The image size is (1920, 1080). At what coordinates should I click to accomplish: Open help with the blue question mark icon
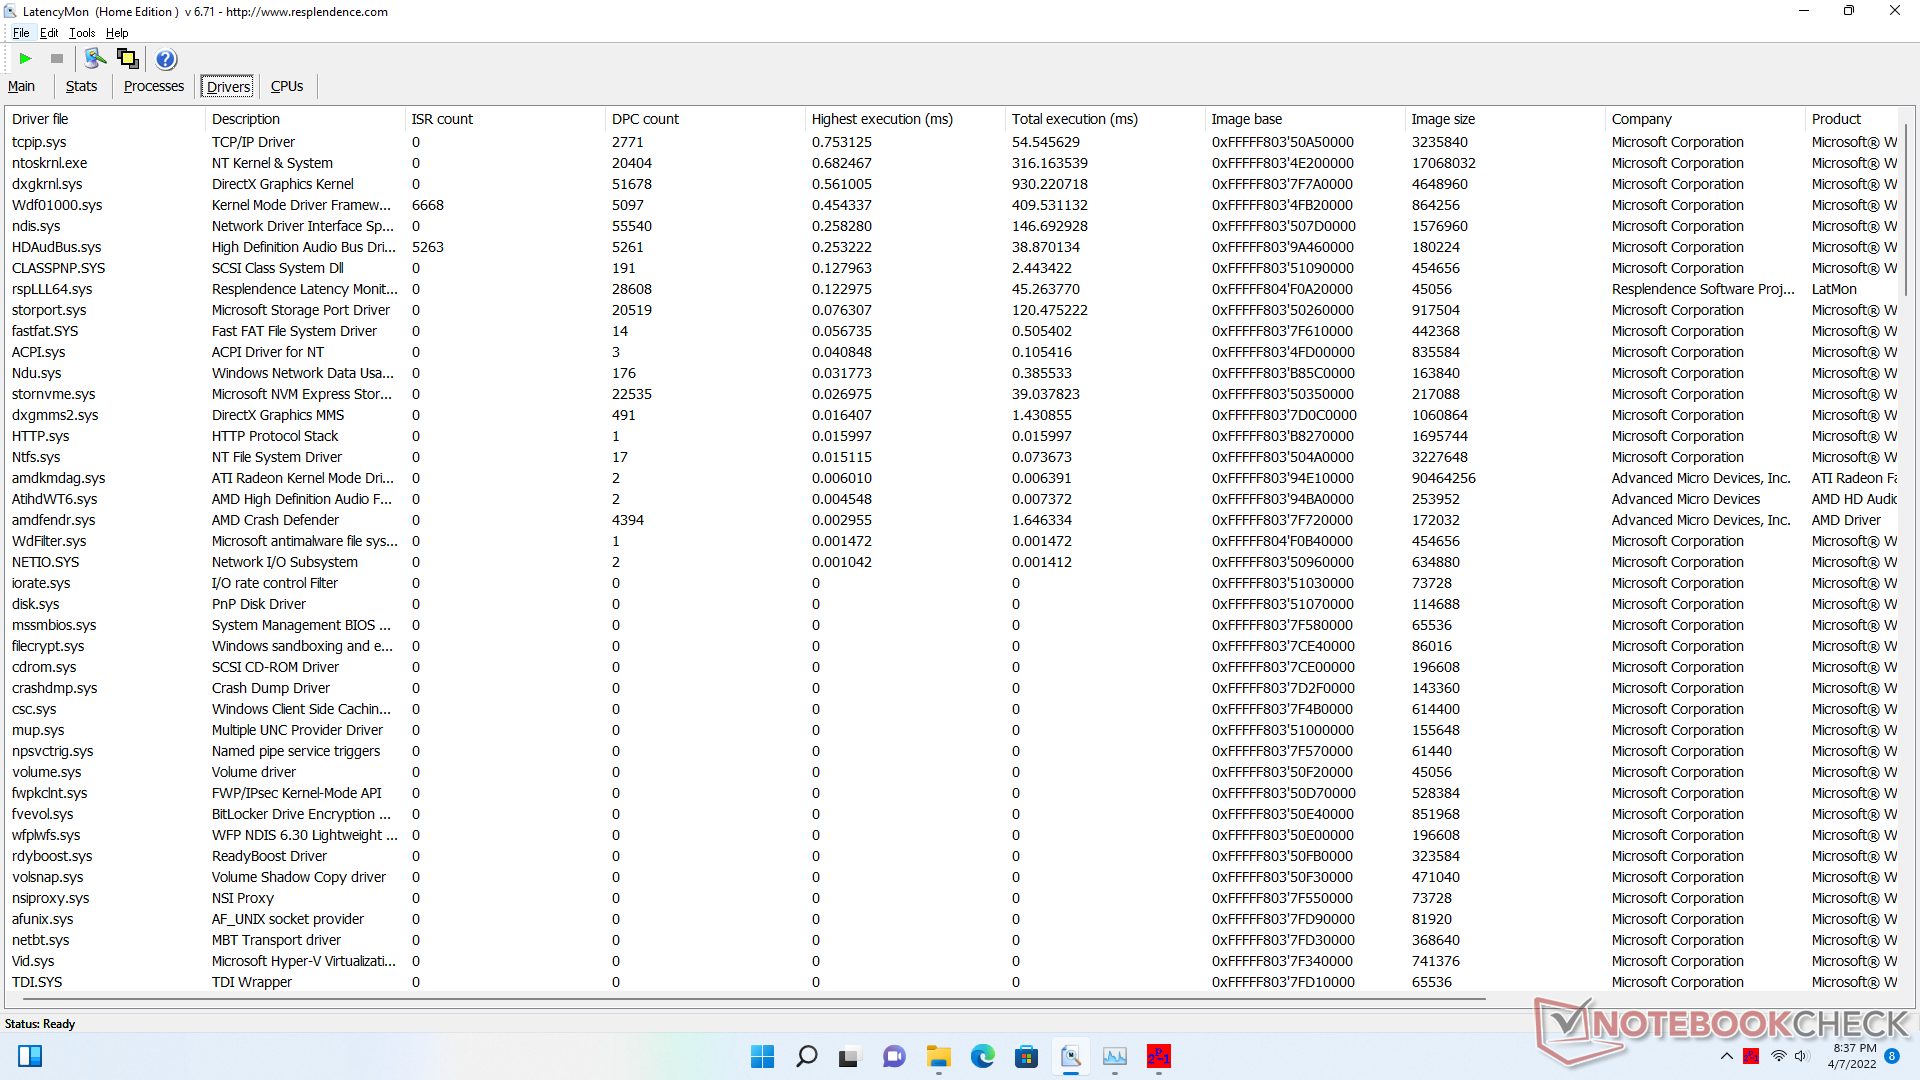click(166, 59)
